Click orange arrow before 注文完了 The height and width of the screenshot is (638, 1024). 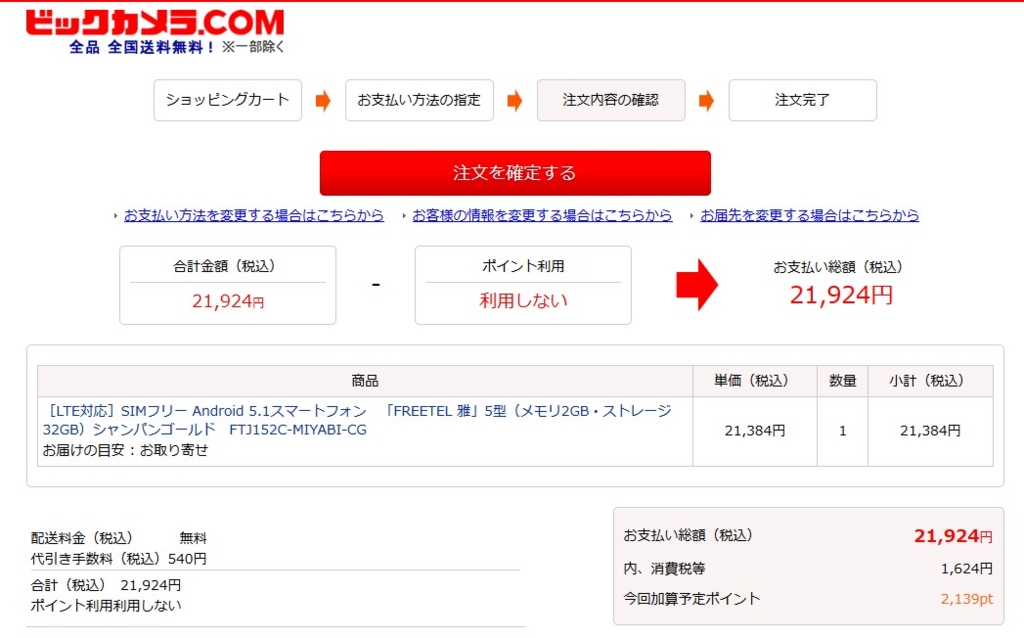707,101
